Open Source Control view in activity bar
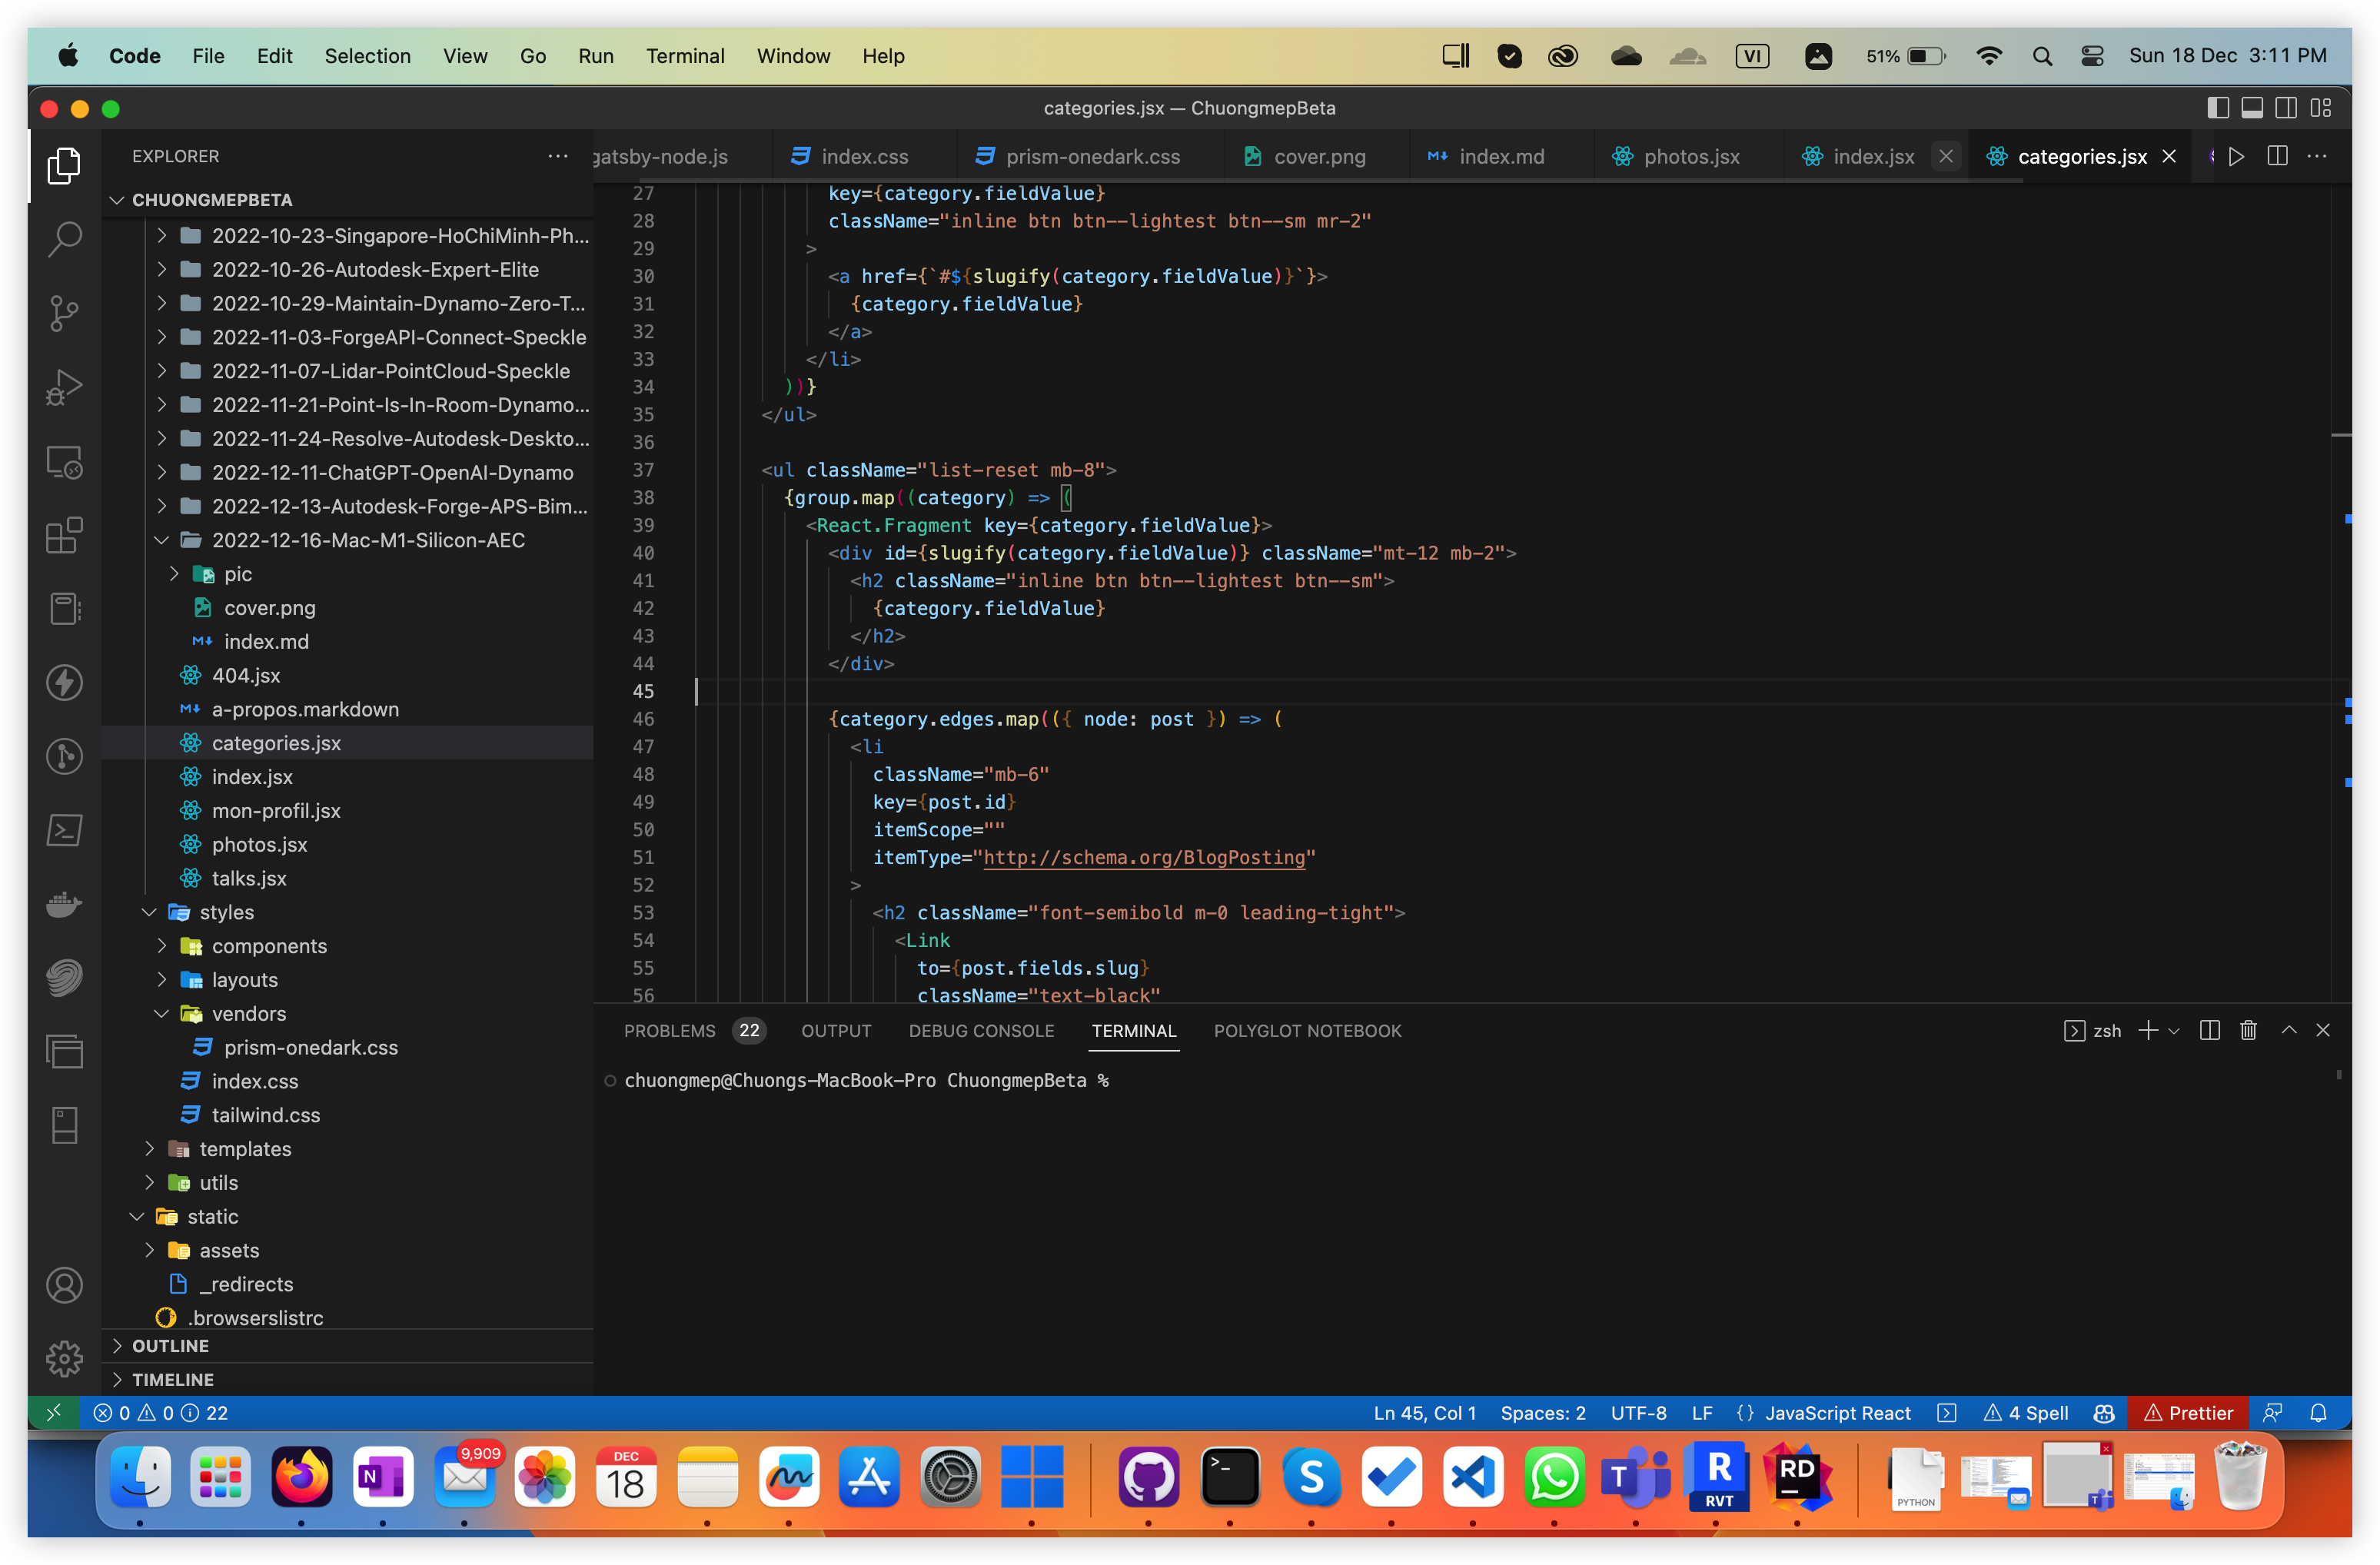The image size is (2380, 1565). (x=64, y=313)
